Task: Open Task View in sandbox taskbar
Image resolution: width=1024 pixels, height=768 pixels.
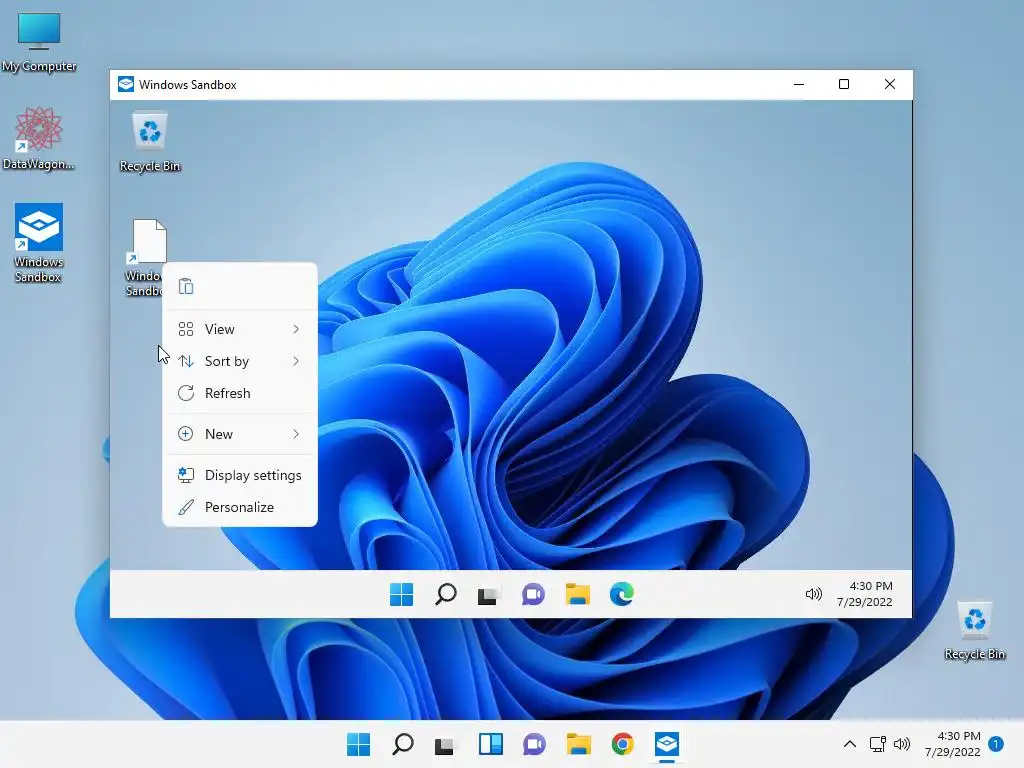Action: 488,594
